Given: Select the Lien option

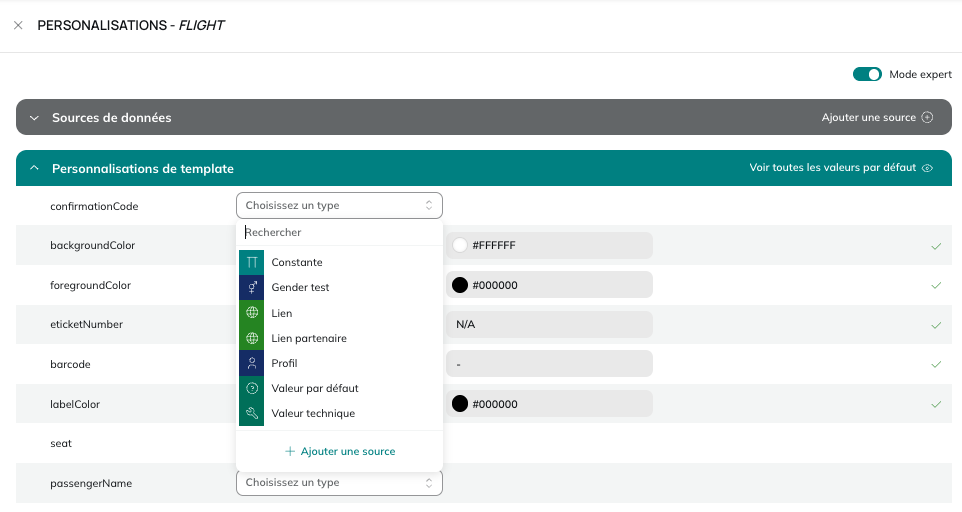Looking at the screenshot, I should [339, 313].
